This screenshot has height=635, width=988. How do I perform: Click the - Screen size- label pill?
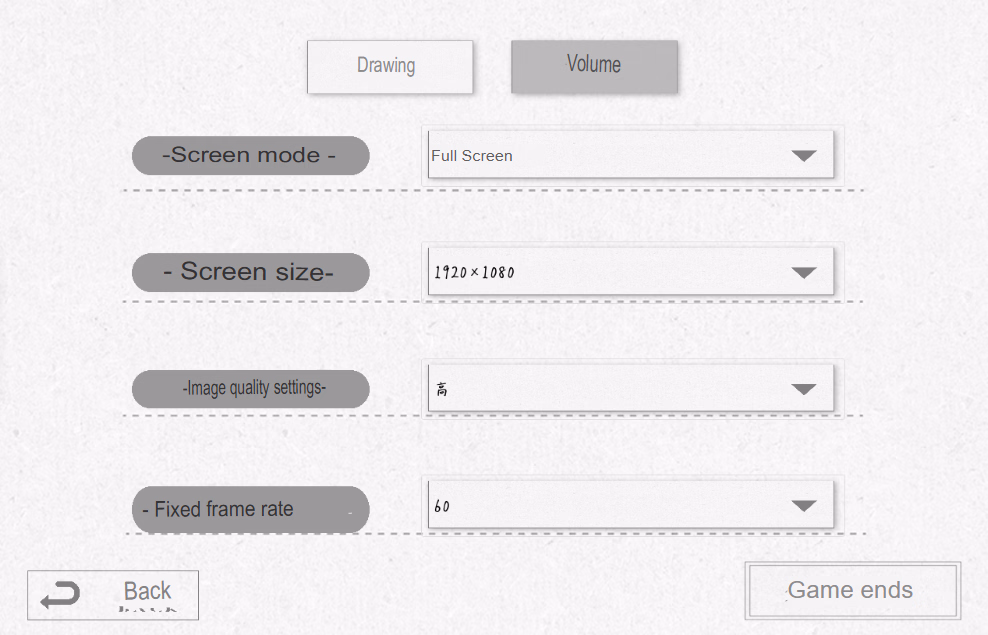pyautogui.click(x=250, y=272)
